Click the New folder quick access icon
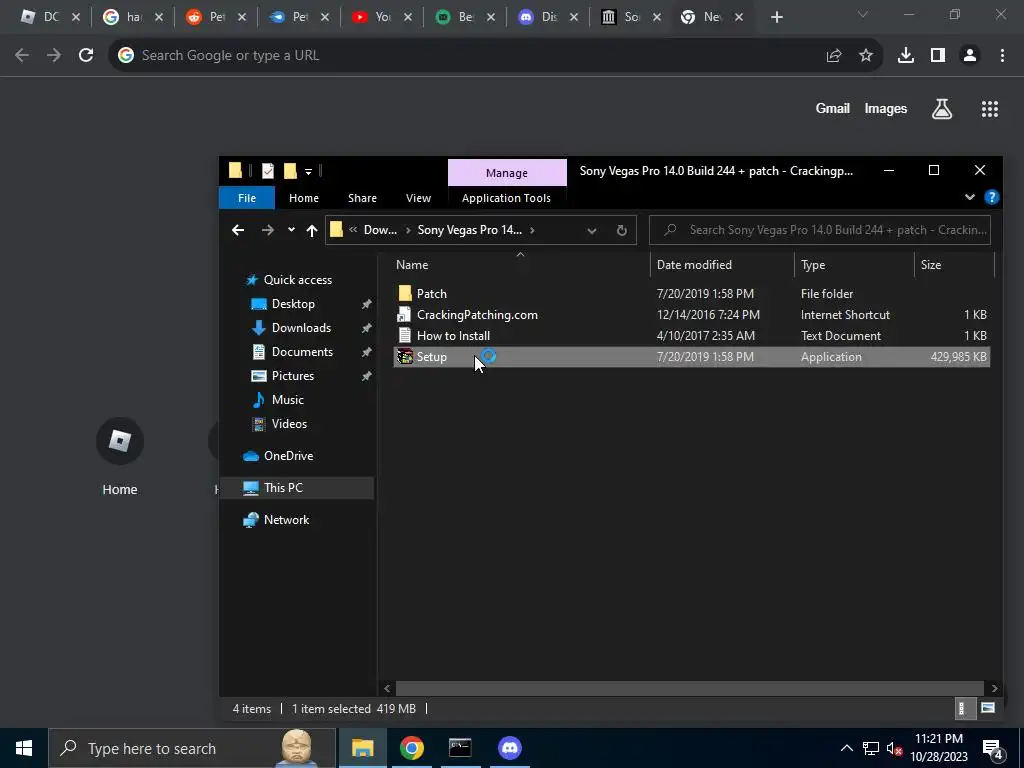 pos(291,171)
